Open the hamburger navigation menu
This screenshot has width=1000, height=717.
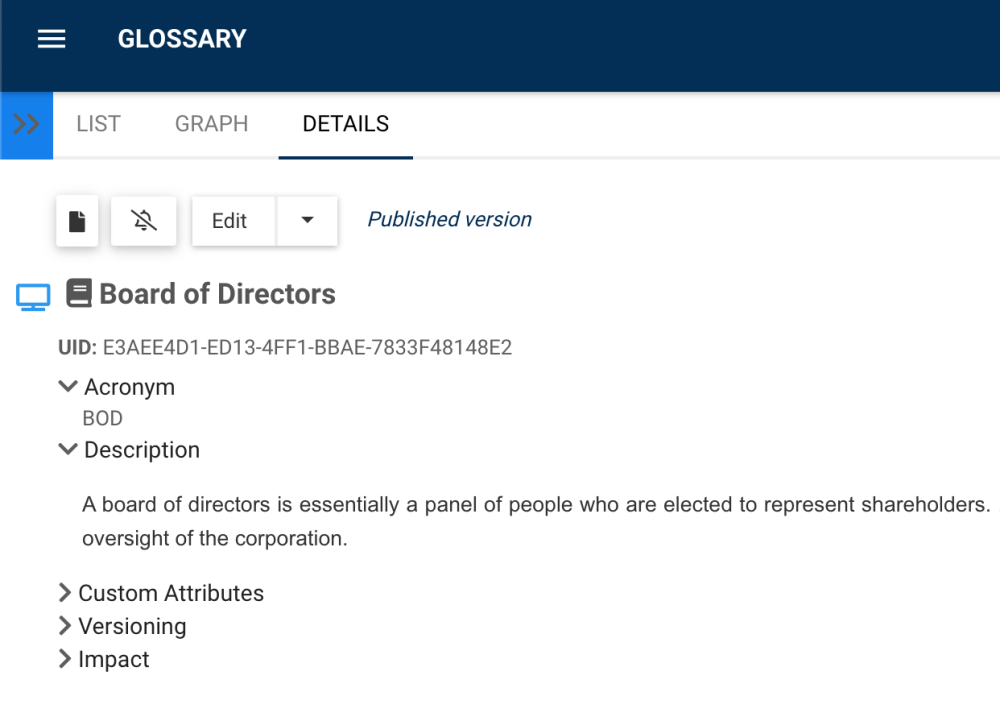point(51,39)
